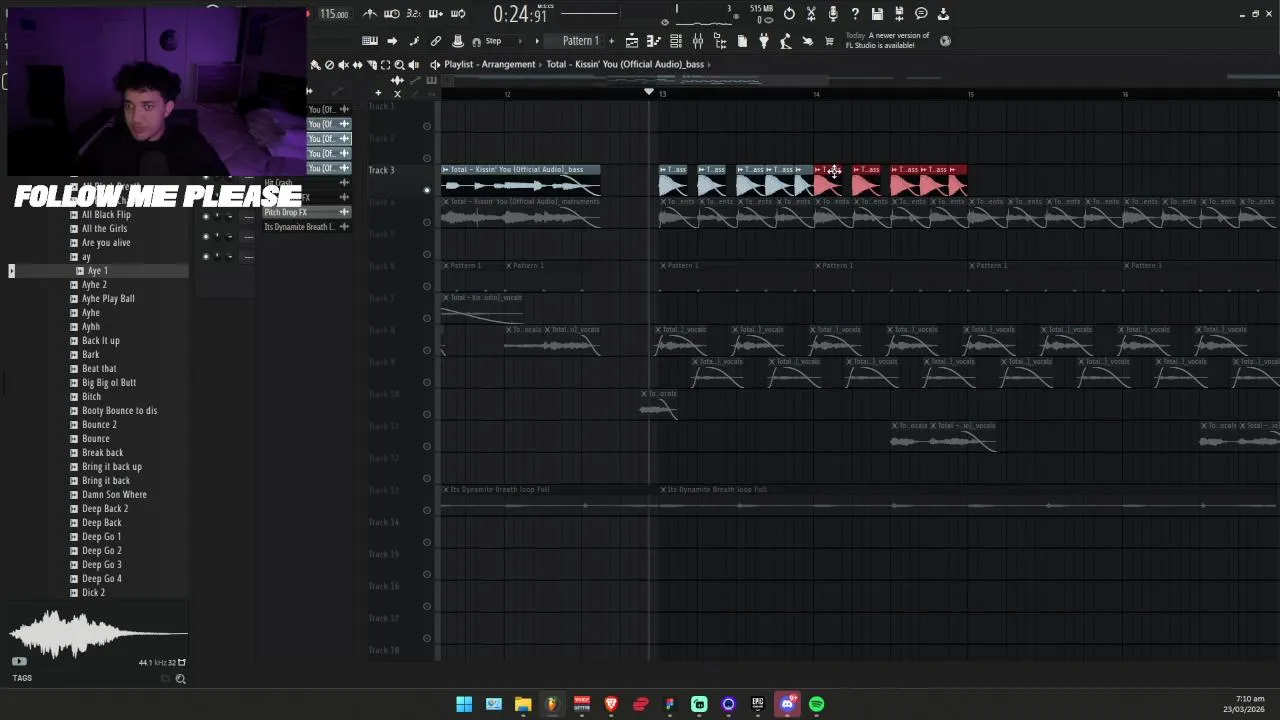Click the tempo field showing 115.000
The width and height of the screenshot is (1280, 720).
[x=334, y=14]
